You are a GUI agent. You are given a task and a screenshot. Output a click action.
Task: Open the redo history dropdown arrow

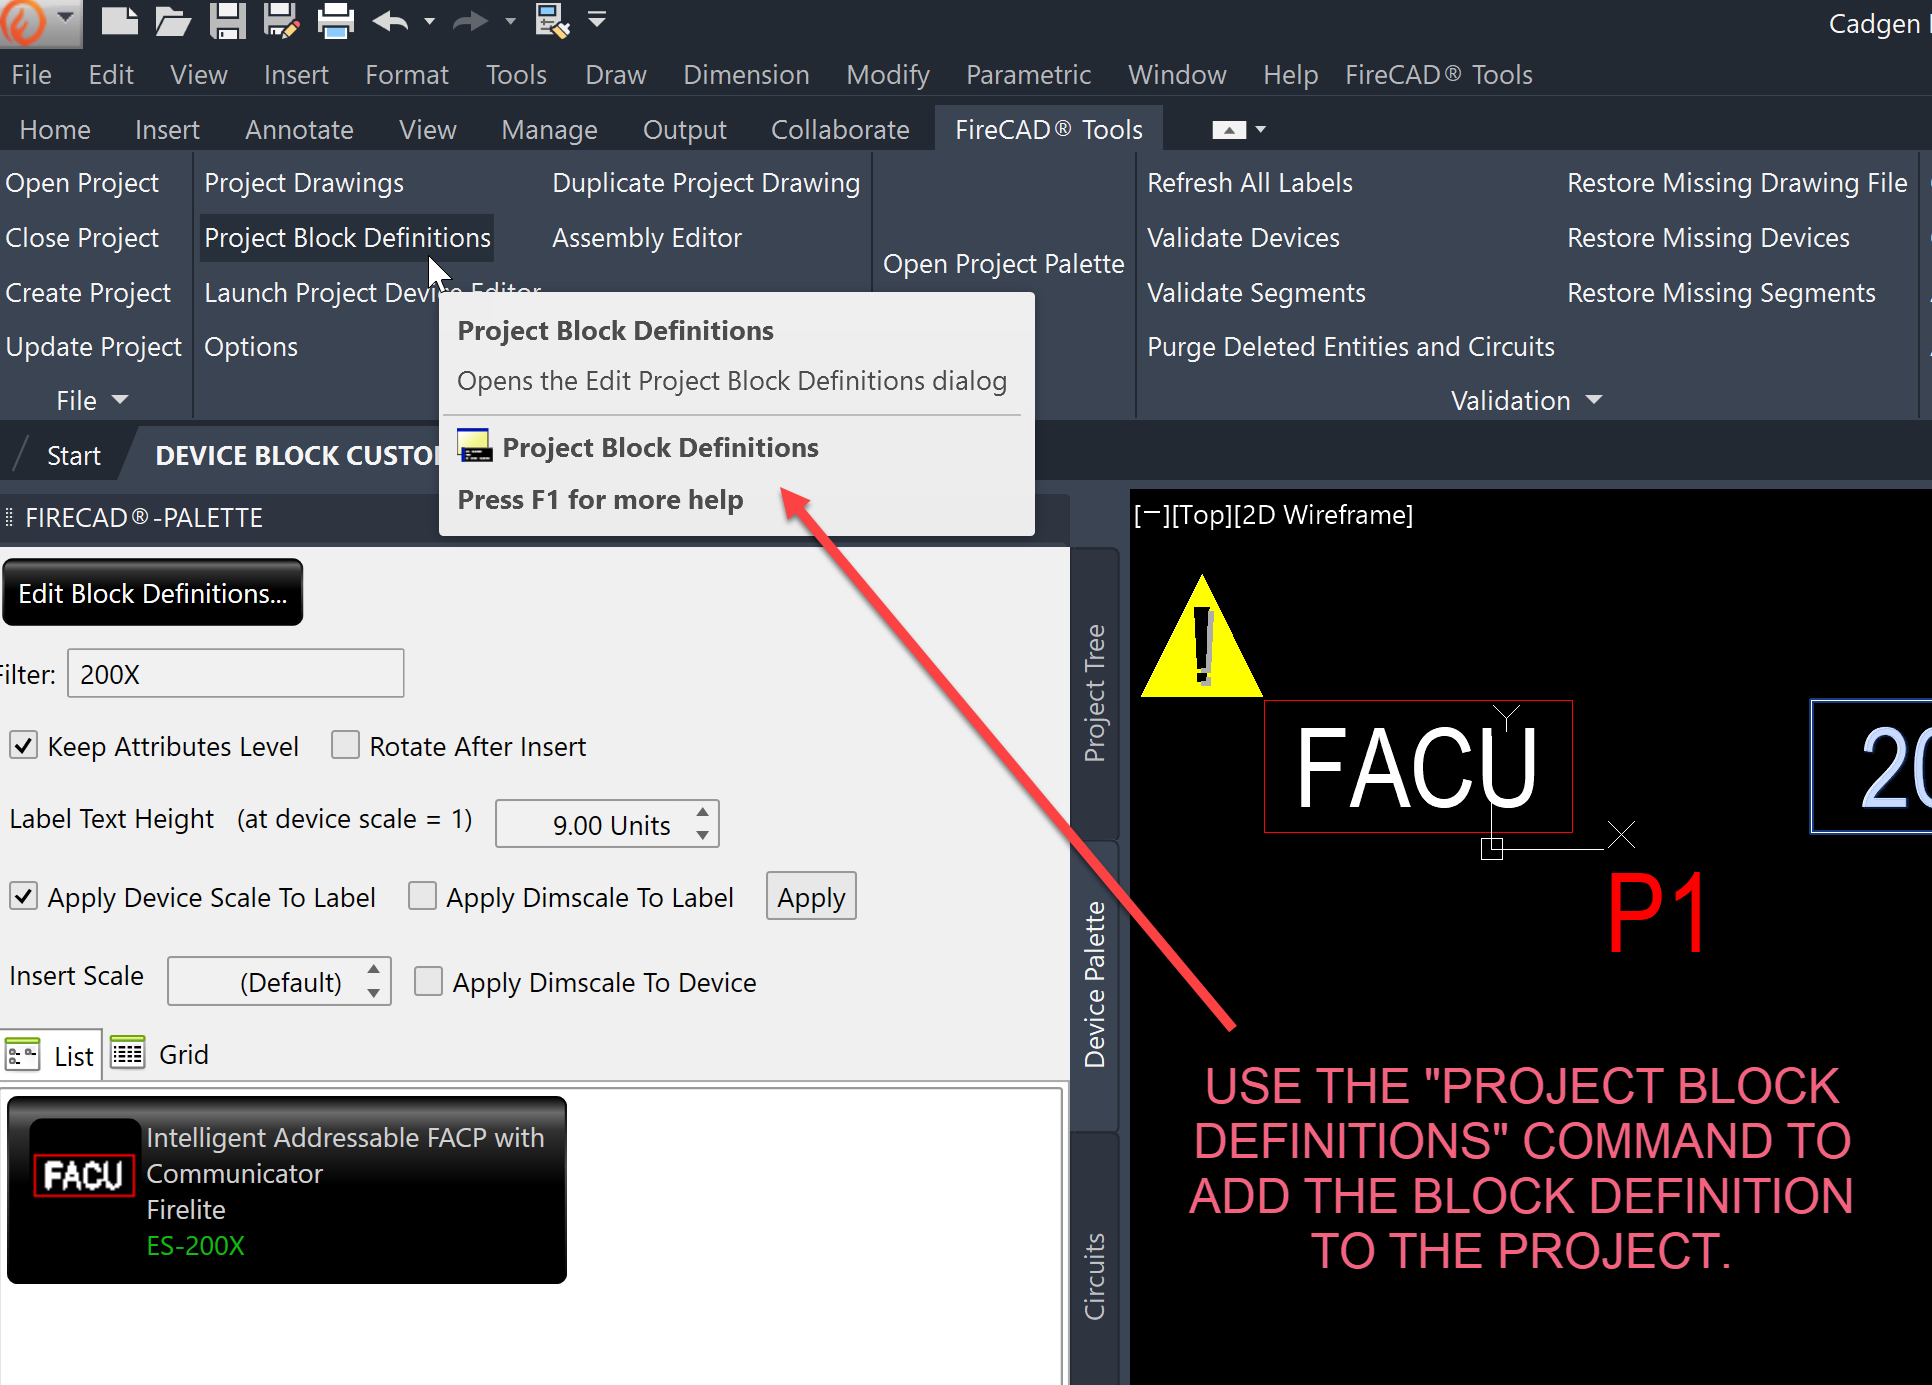(x=510, y=21)
